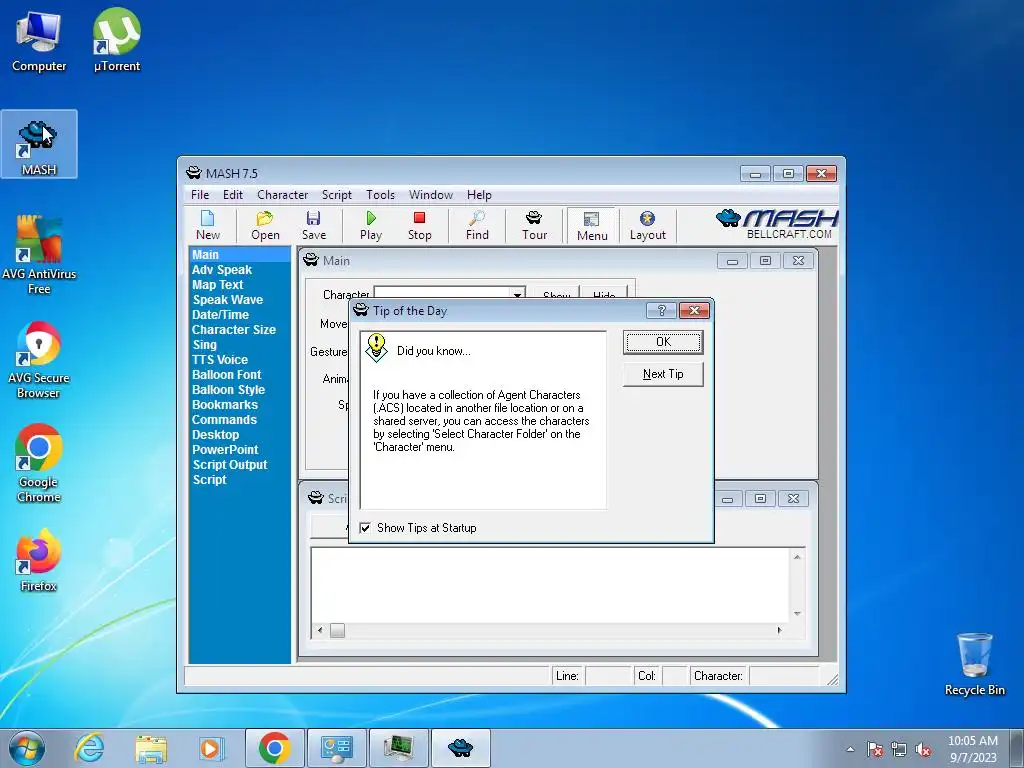Select Bookmarks in the sidebar
Screen dimensions: 1024x768
[225, 405]
